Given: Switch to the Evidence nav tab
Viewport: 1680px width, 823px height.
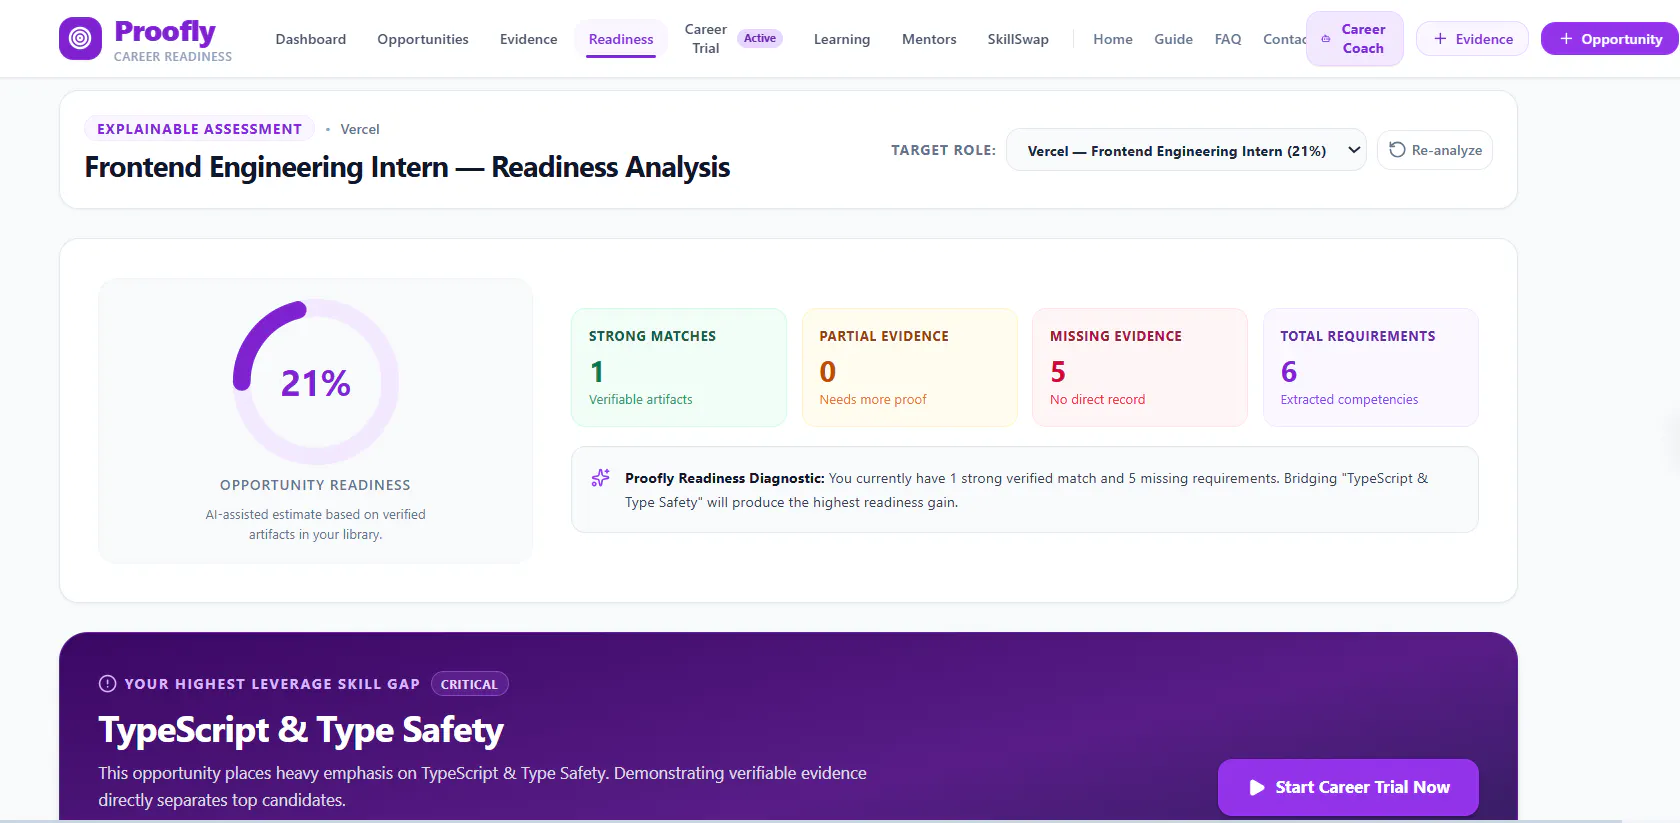Looking at the screenshot, I should [529, 39].
